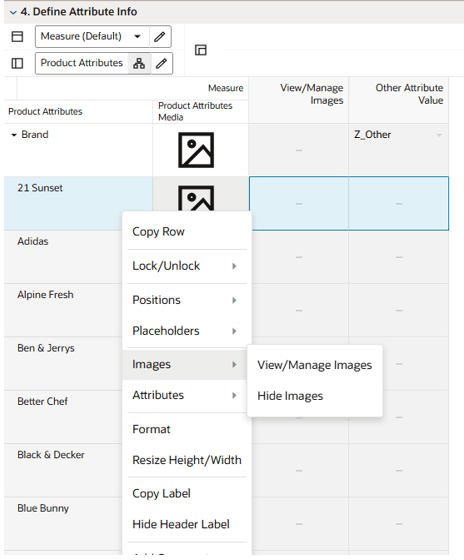The image size is (464, 560).
Task: Open the Product Attributes hierarchy icon
Action: click(139, 63)
